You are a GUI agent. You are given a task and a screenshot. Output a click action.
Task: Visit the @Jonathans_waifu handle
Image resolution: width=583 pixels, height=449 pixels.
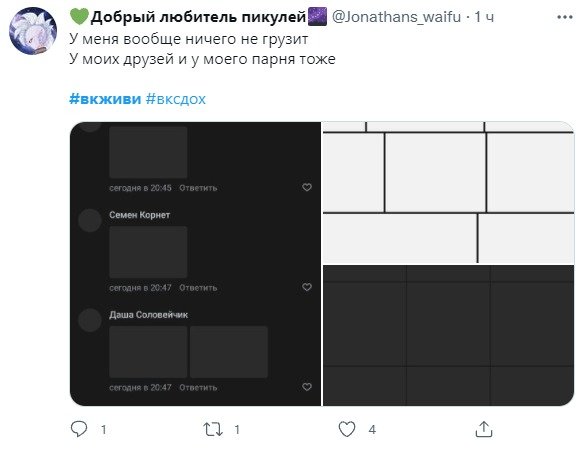coord(396,17)
